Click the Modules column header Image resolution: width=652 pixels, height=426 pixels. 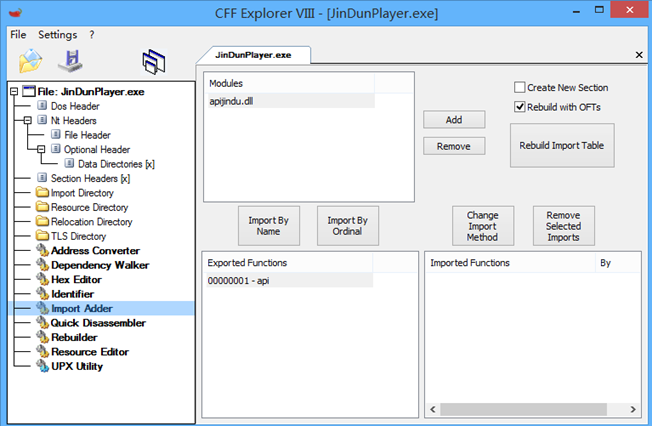(x=290, y=83)
